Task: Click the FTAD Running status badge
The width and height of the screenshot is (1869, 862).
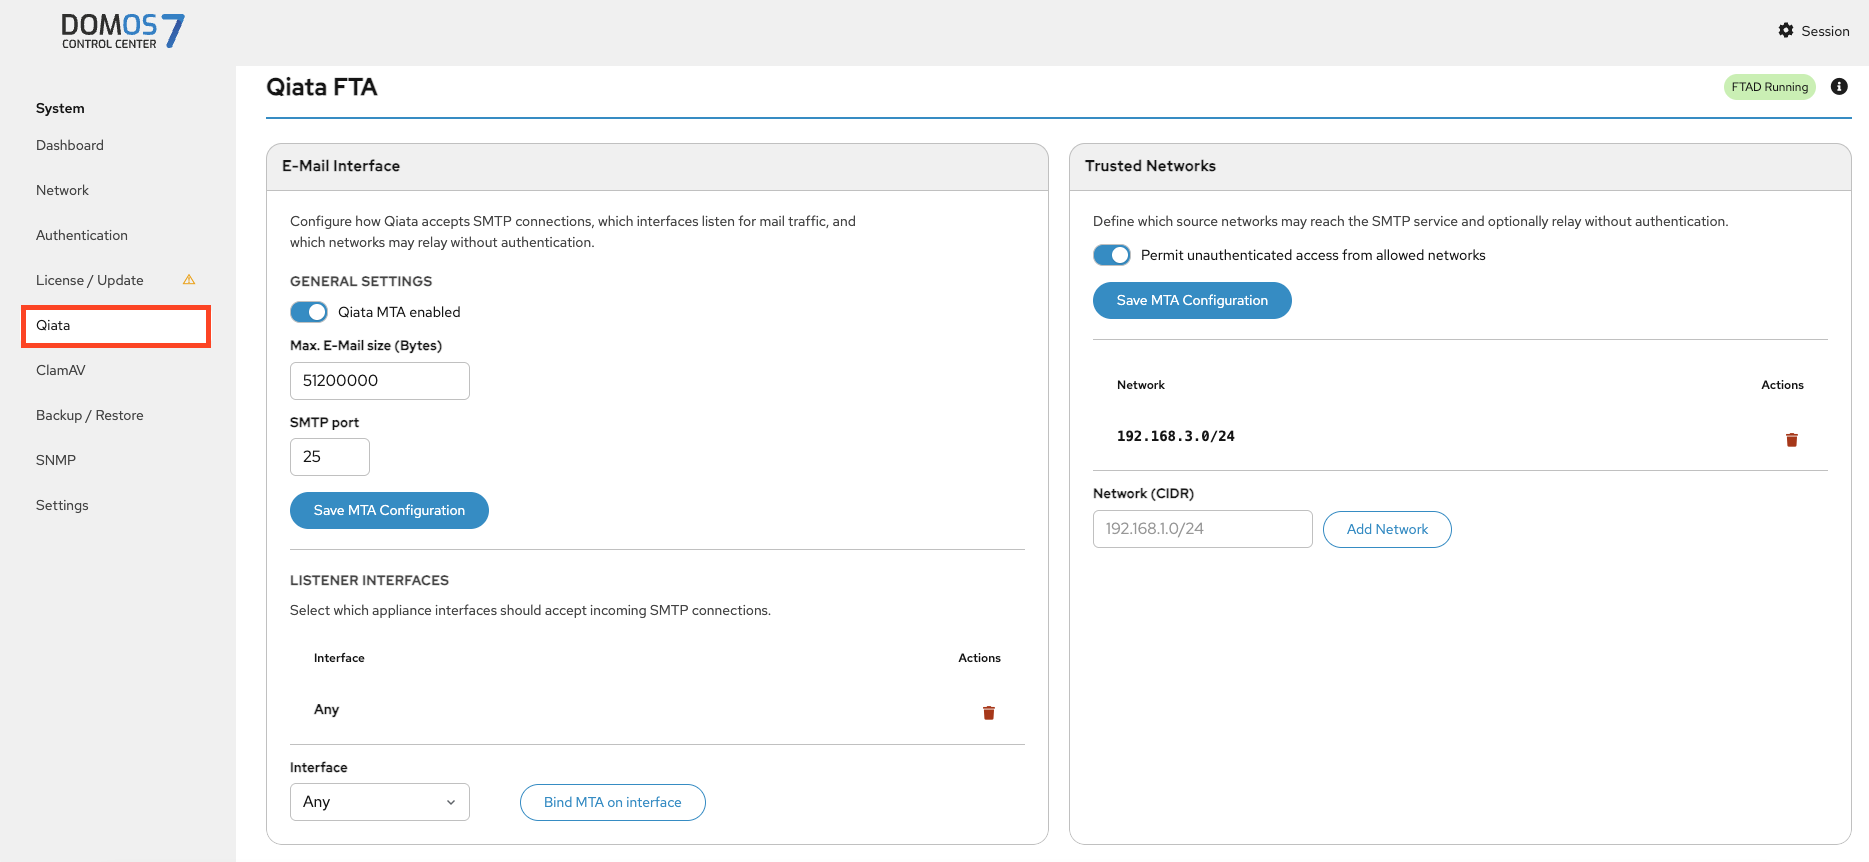Action: pos(1770,87)
